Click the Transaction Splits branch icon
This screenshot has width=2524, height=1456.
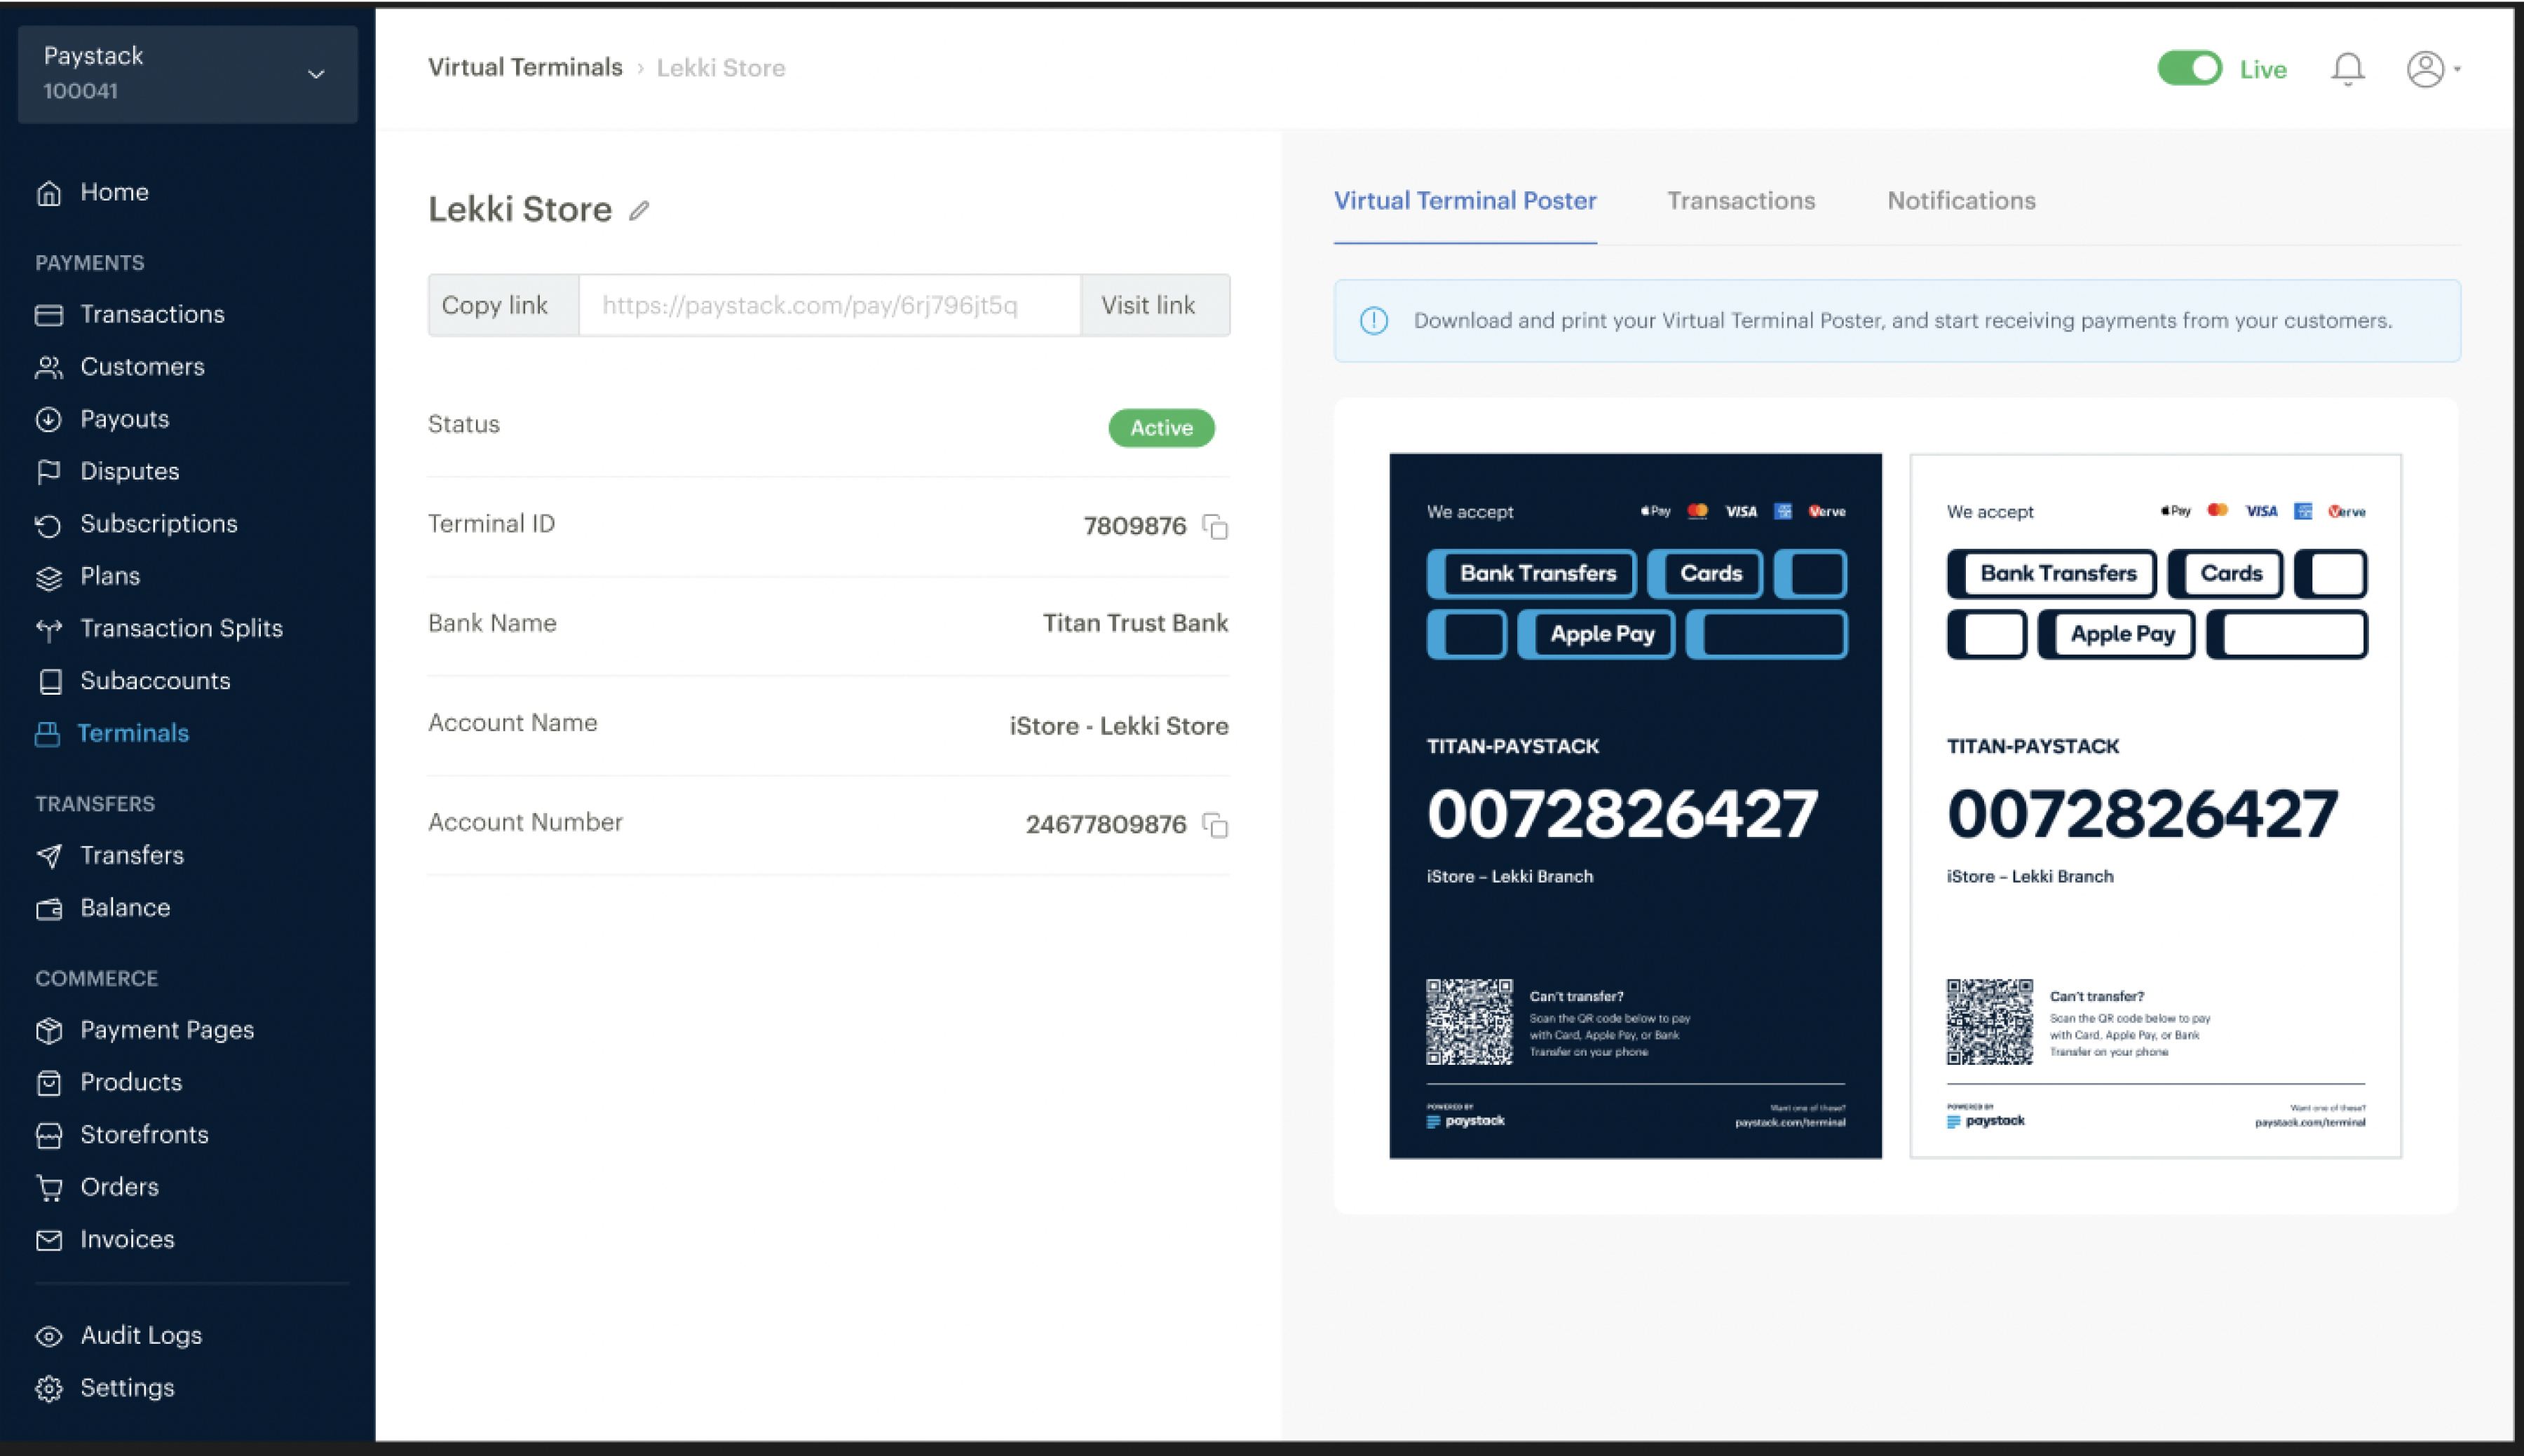[49, 629]
